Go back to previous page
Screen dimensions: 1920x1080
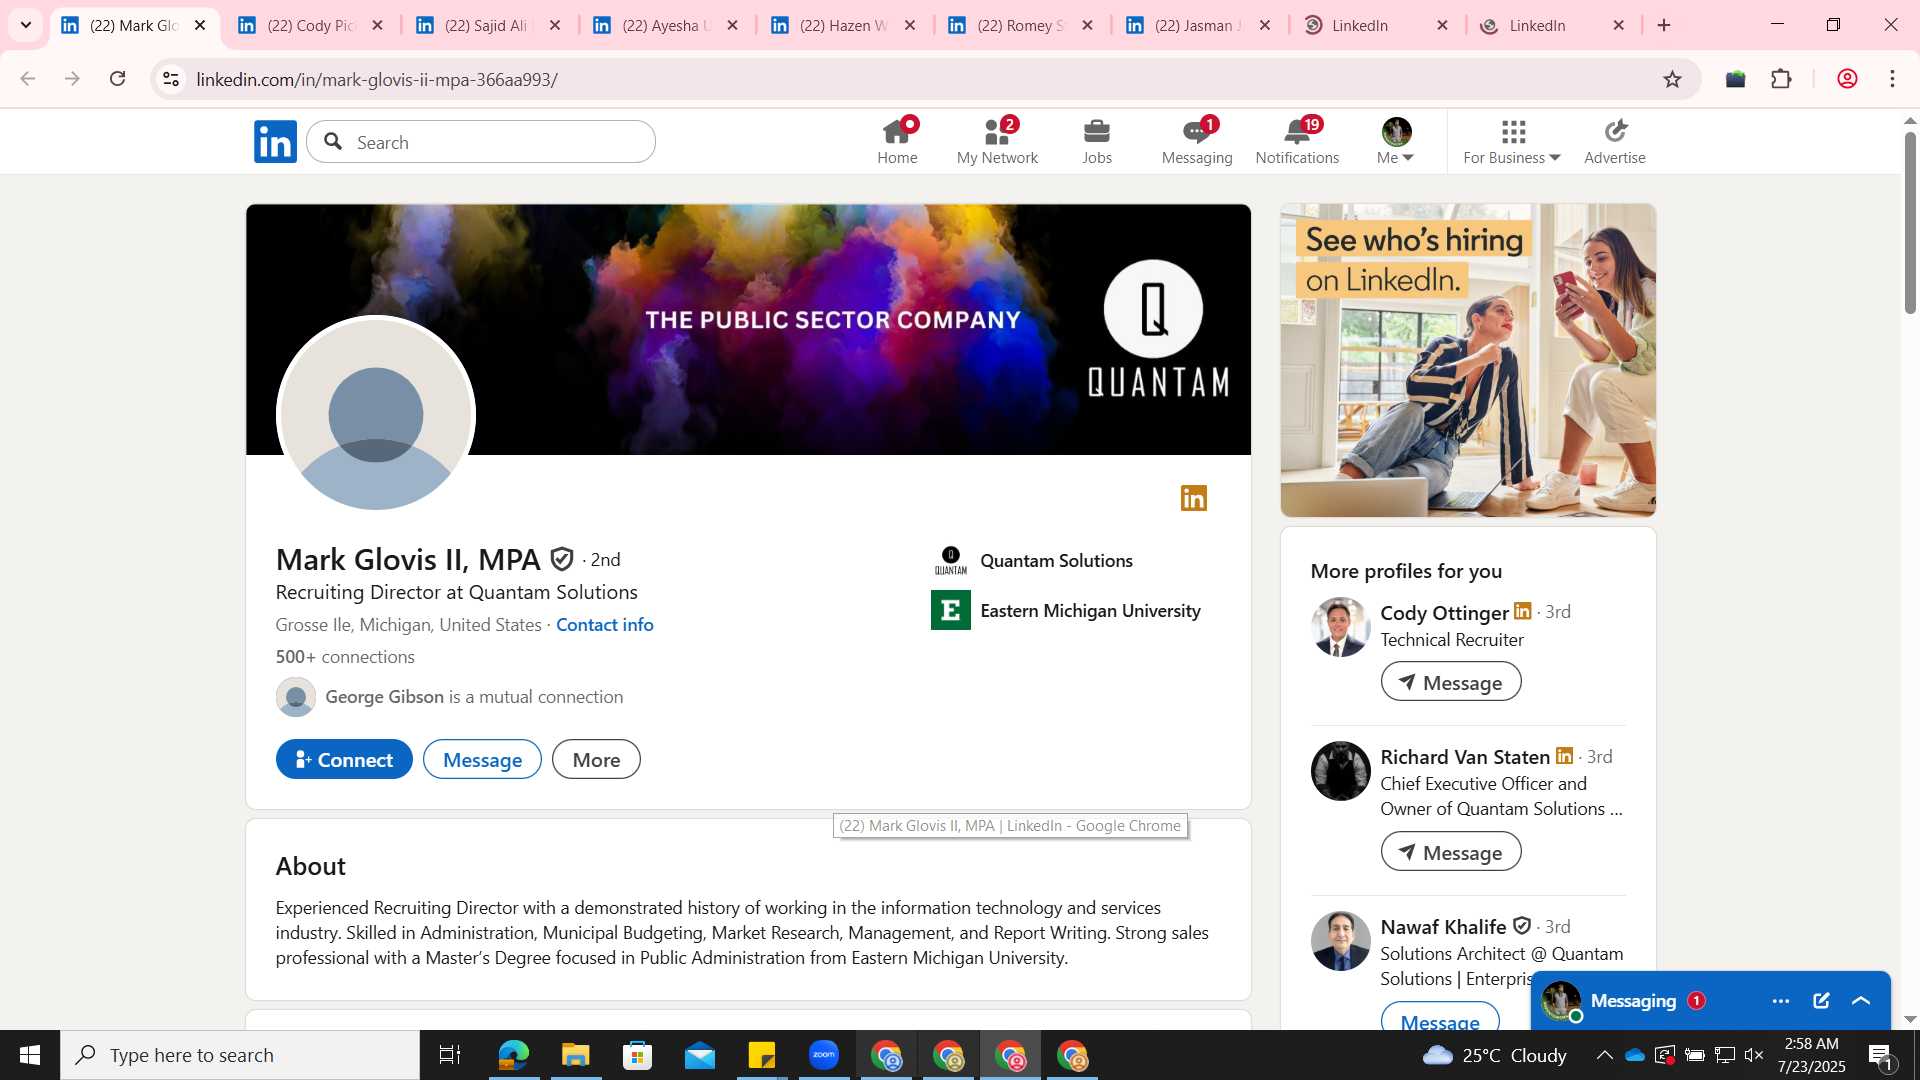pos(28,79)
